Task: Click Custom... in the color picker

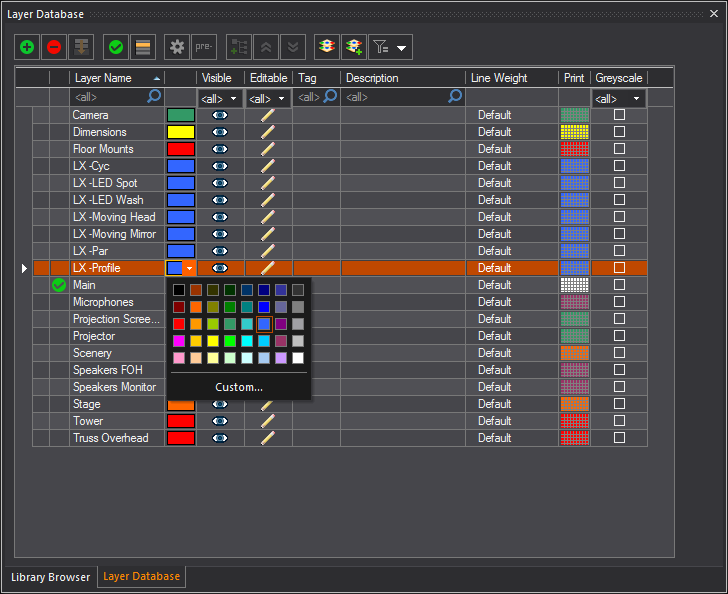Action: click(239, 387)
